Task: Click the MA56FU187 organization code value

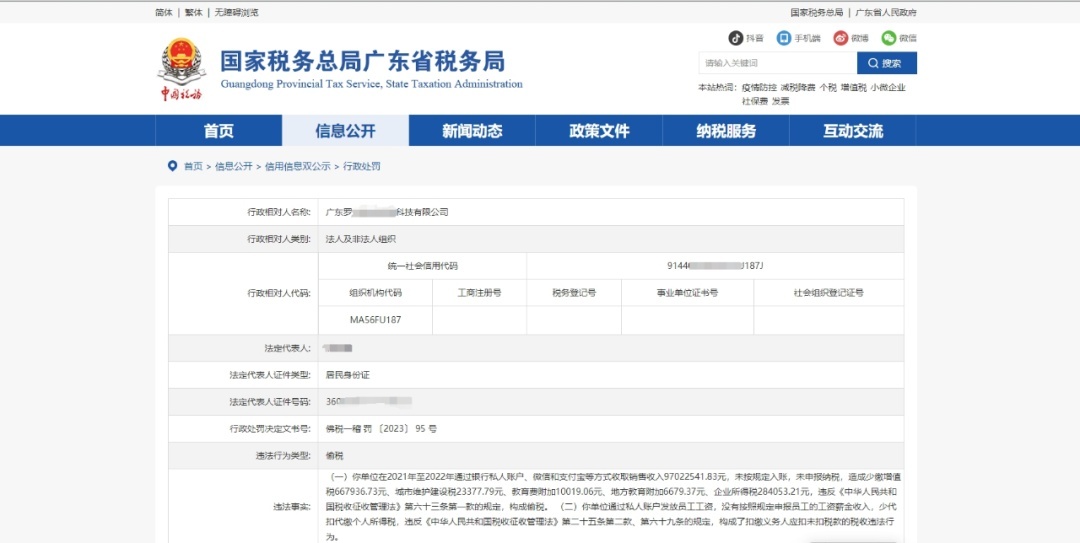Action: pos(375,320)
